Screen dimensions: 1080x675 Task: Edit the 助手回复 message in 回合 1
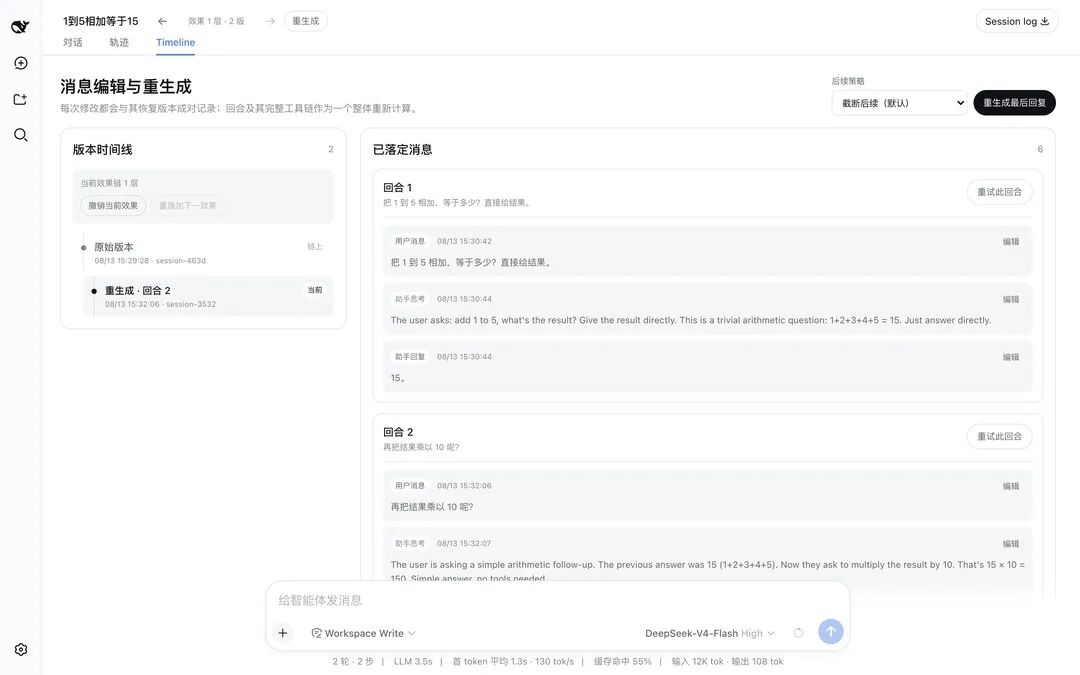pos(1010,357)
